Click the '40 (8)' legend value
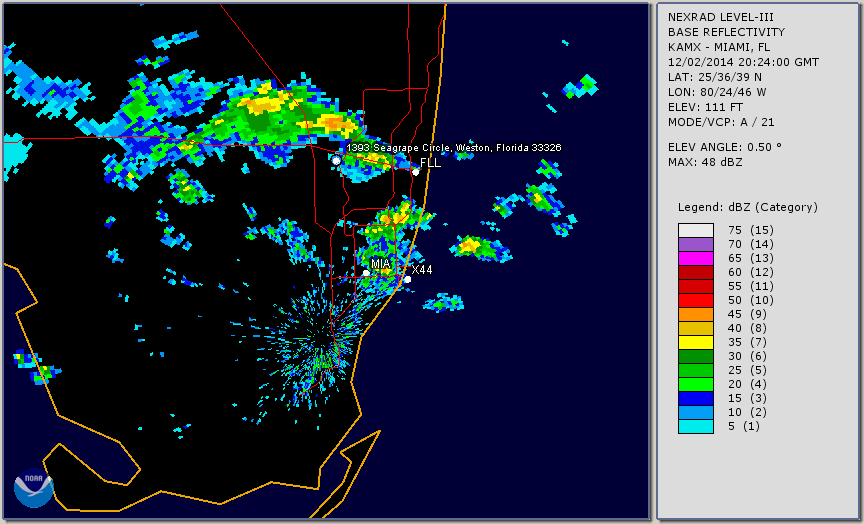The image size is (864, 524). 747,328
